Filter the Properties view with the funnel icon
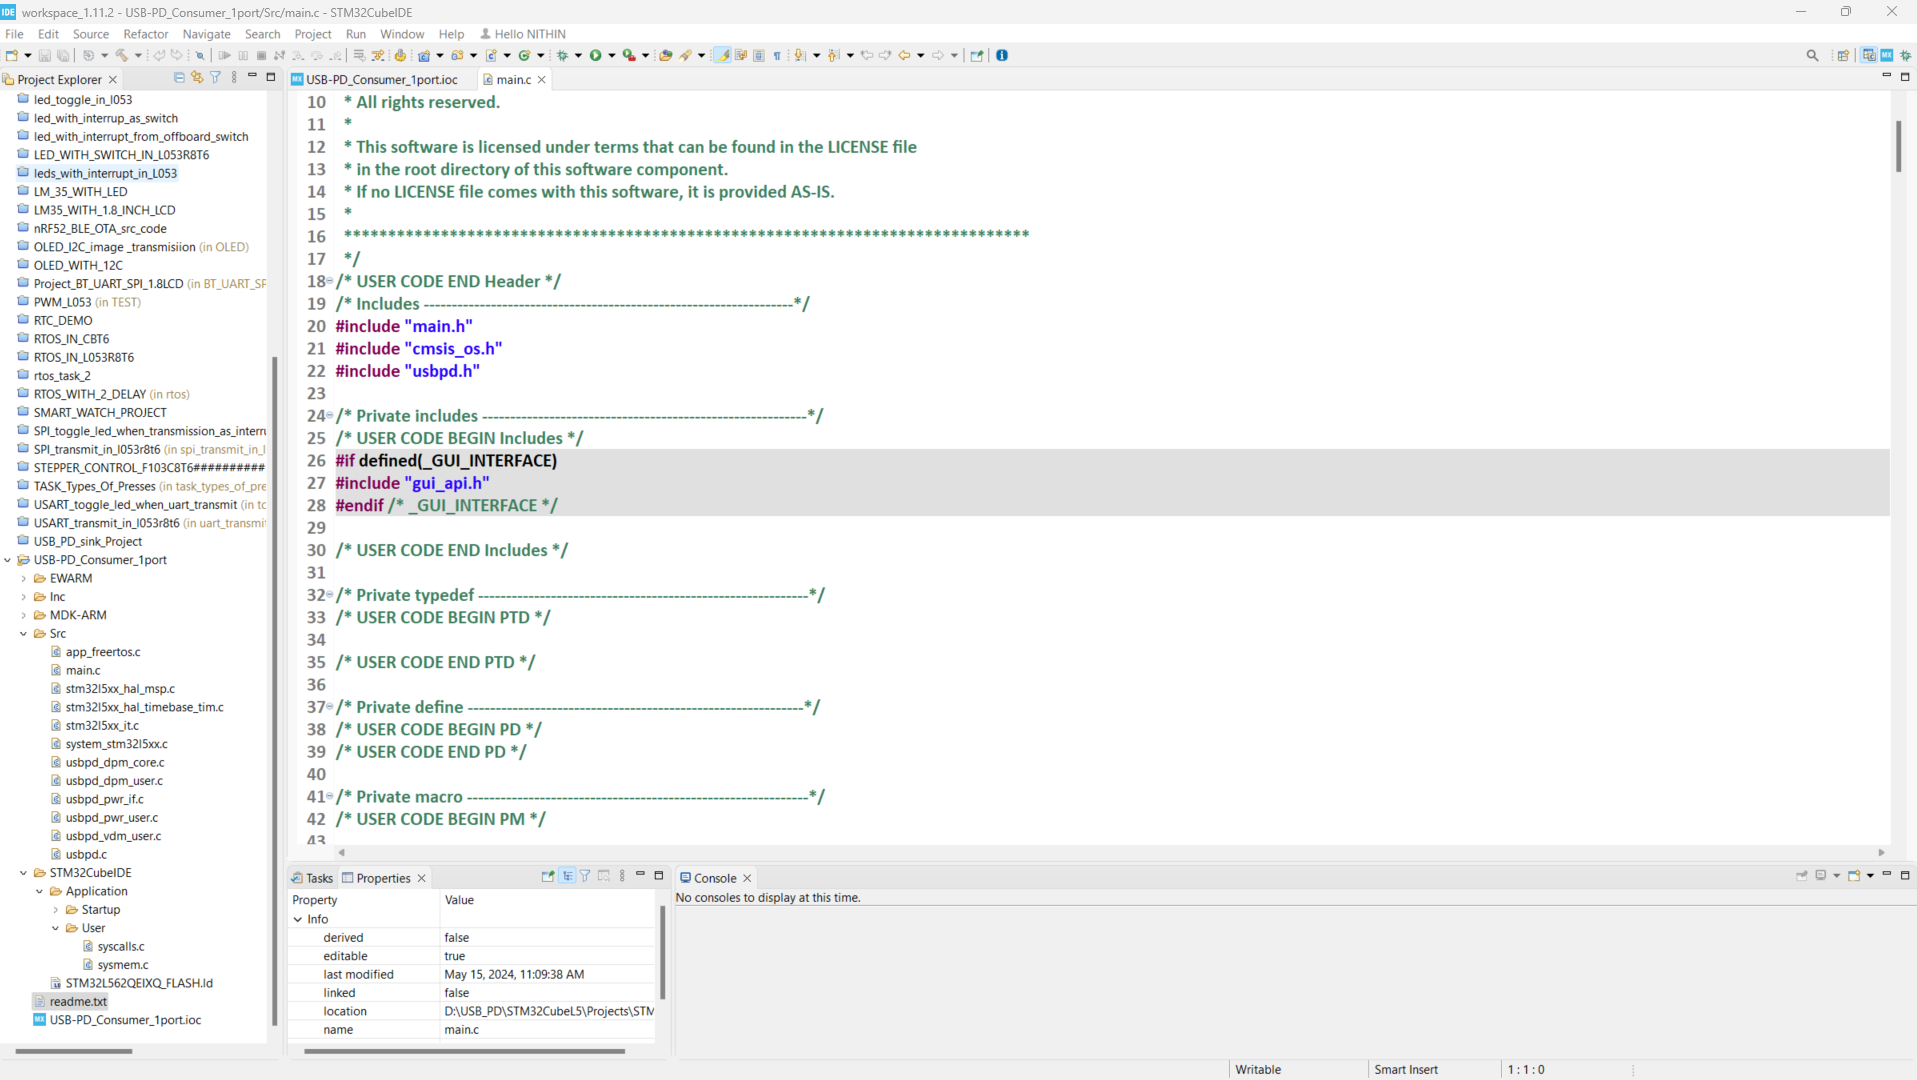The image size is (1917, 1080). (584, 877)
